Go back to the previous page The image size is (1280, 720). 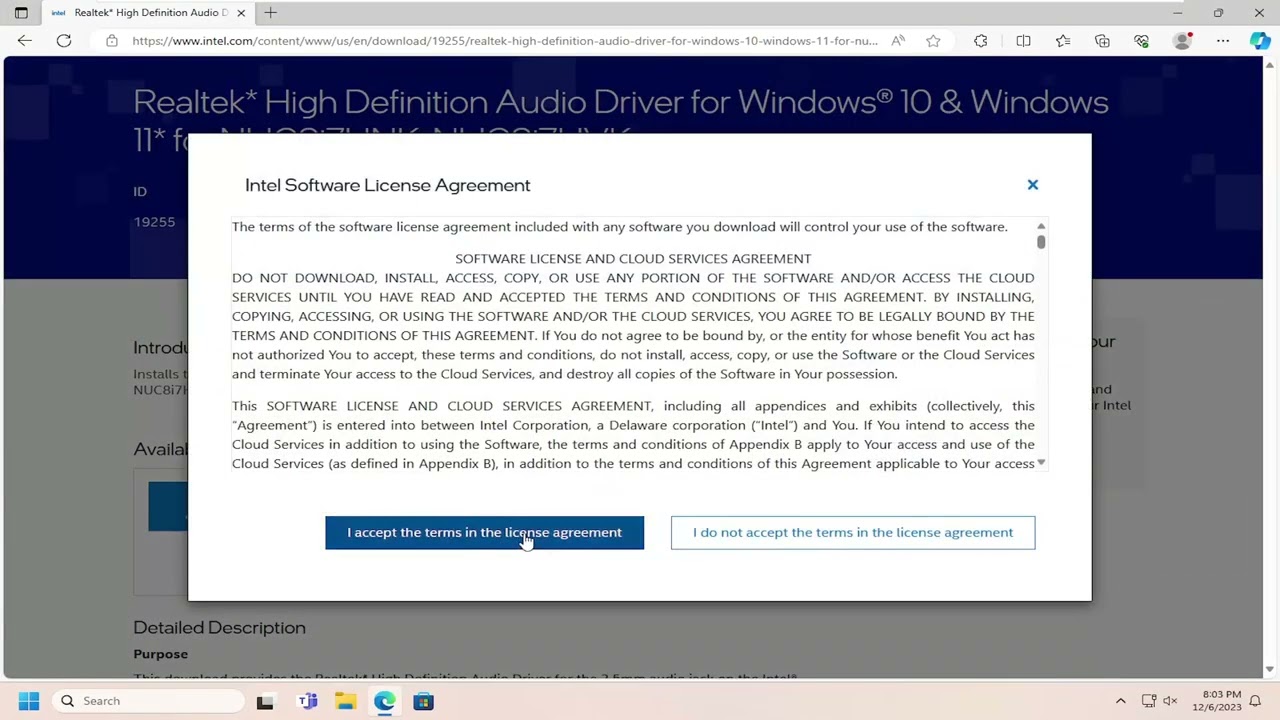(25, 41)
